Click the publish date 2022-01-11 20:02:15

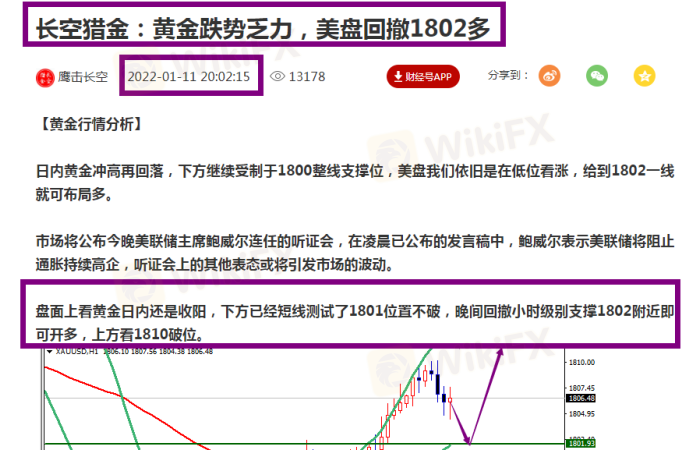[191, 76]
